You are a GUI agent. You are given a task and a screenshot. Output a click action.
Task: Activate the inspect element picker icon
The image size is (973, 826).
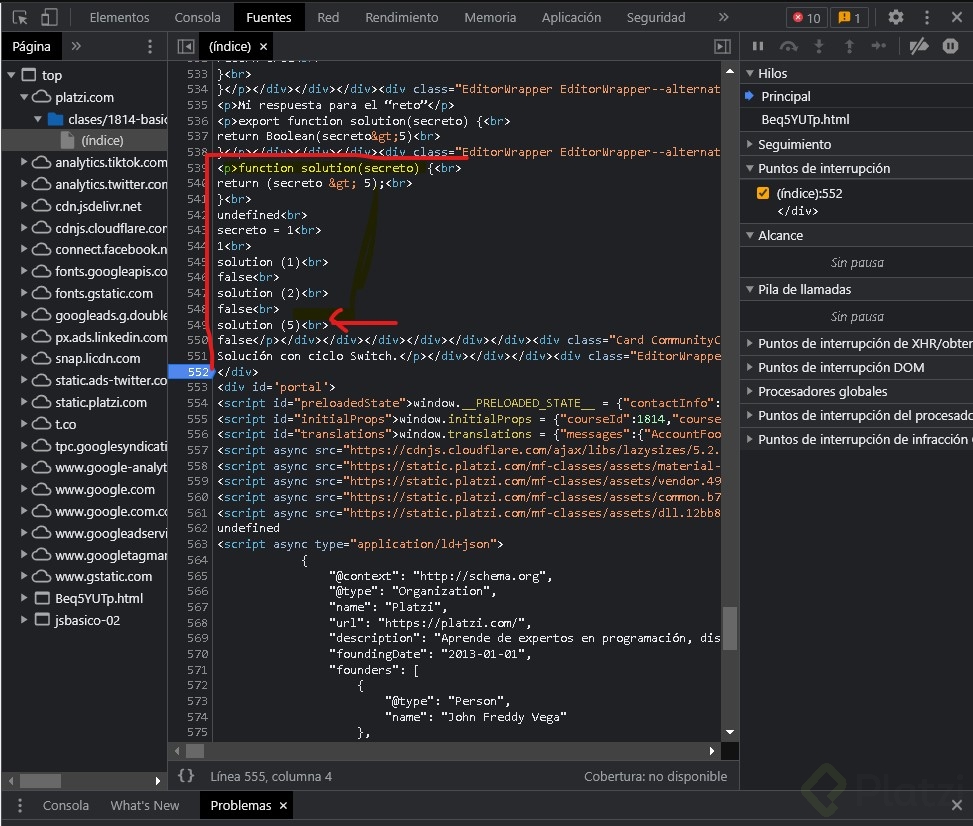pos(20,17)
